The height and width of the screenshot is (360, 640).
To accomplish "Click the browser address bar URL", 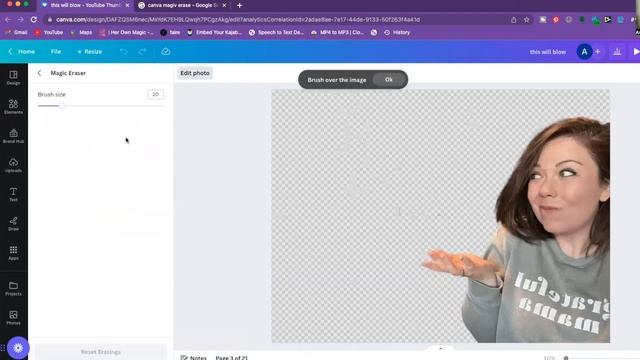I will pyautogui.click(x=238, y=20).
